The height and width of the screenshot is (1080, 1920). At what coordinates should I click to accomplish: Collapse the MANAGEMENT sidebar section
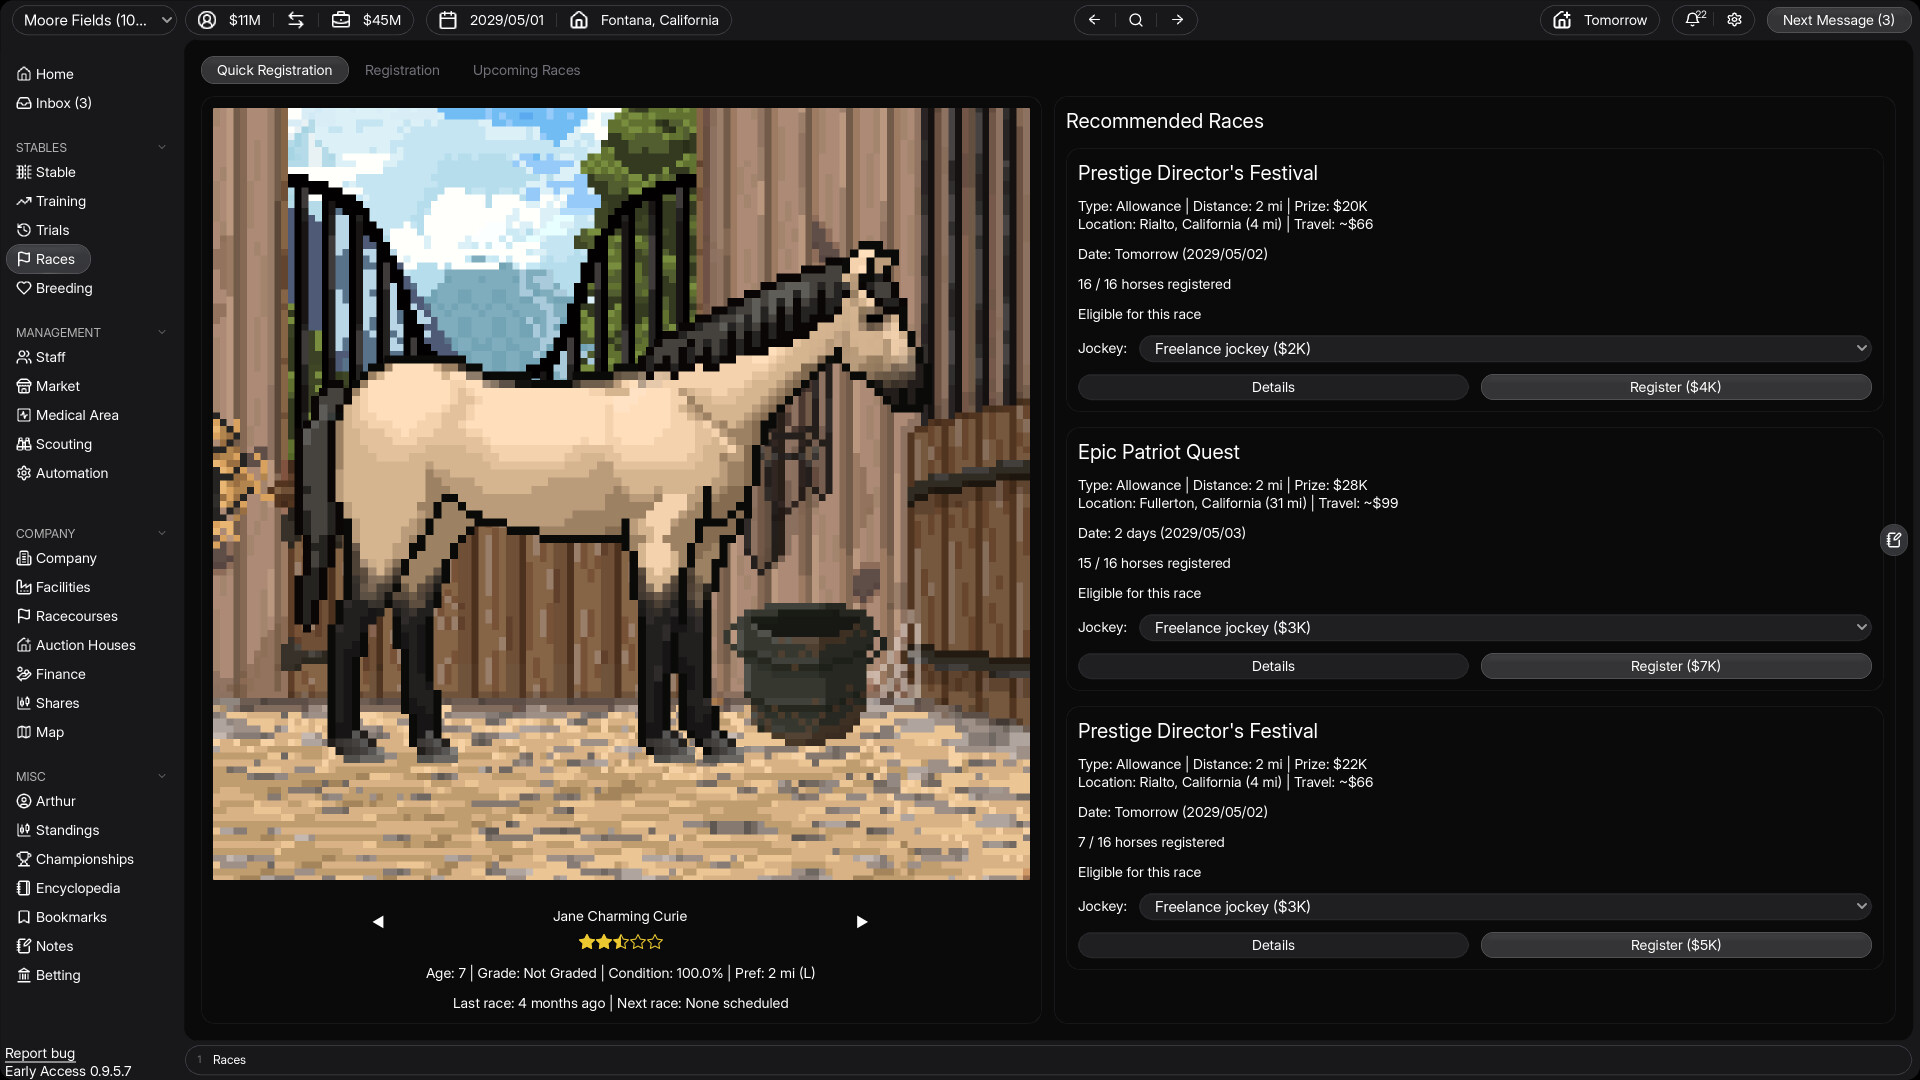pos(162,333)
